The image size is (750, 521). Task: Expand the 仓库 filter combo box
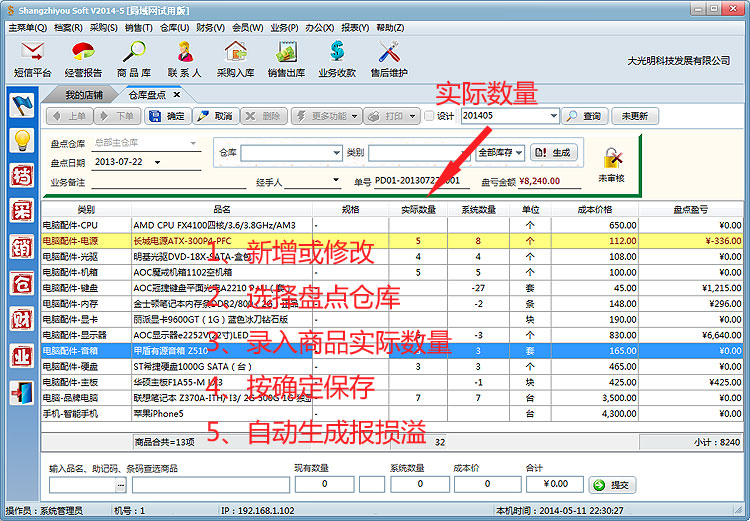click(336, 153)
